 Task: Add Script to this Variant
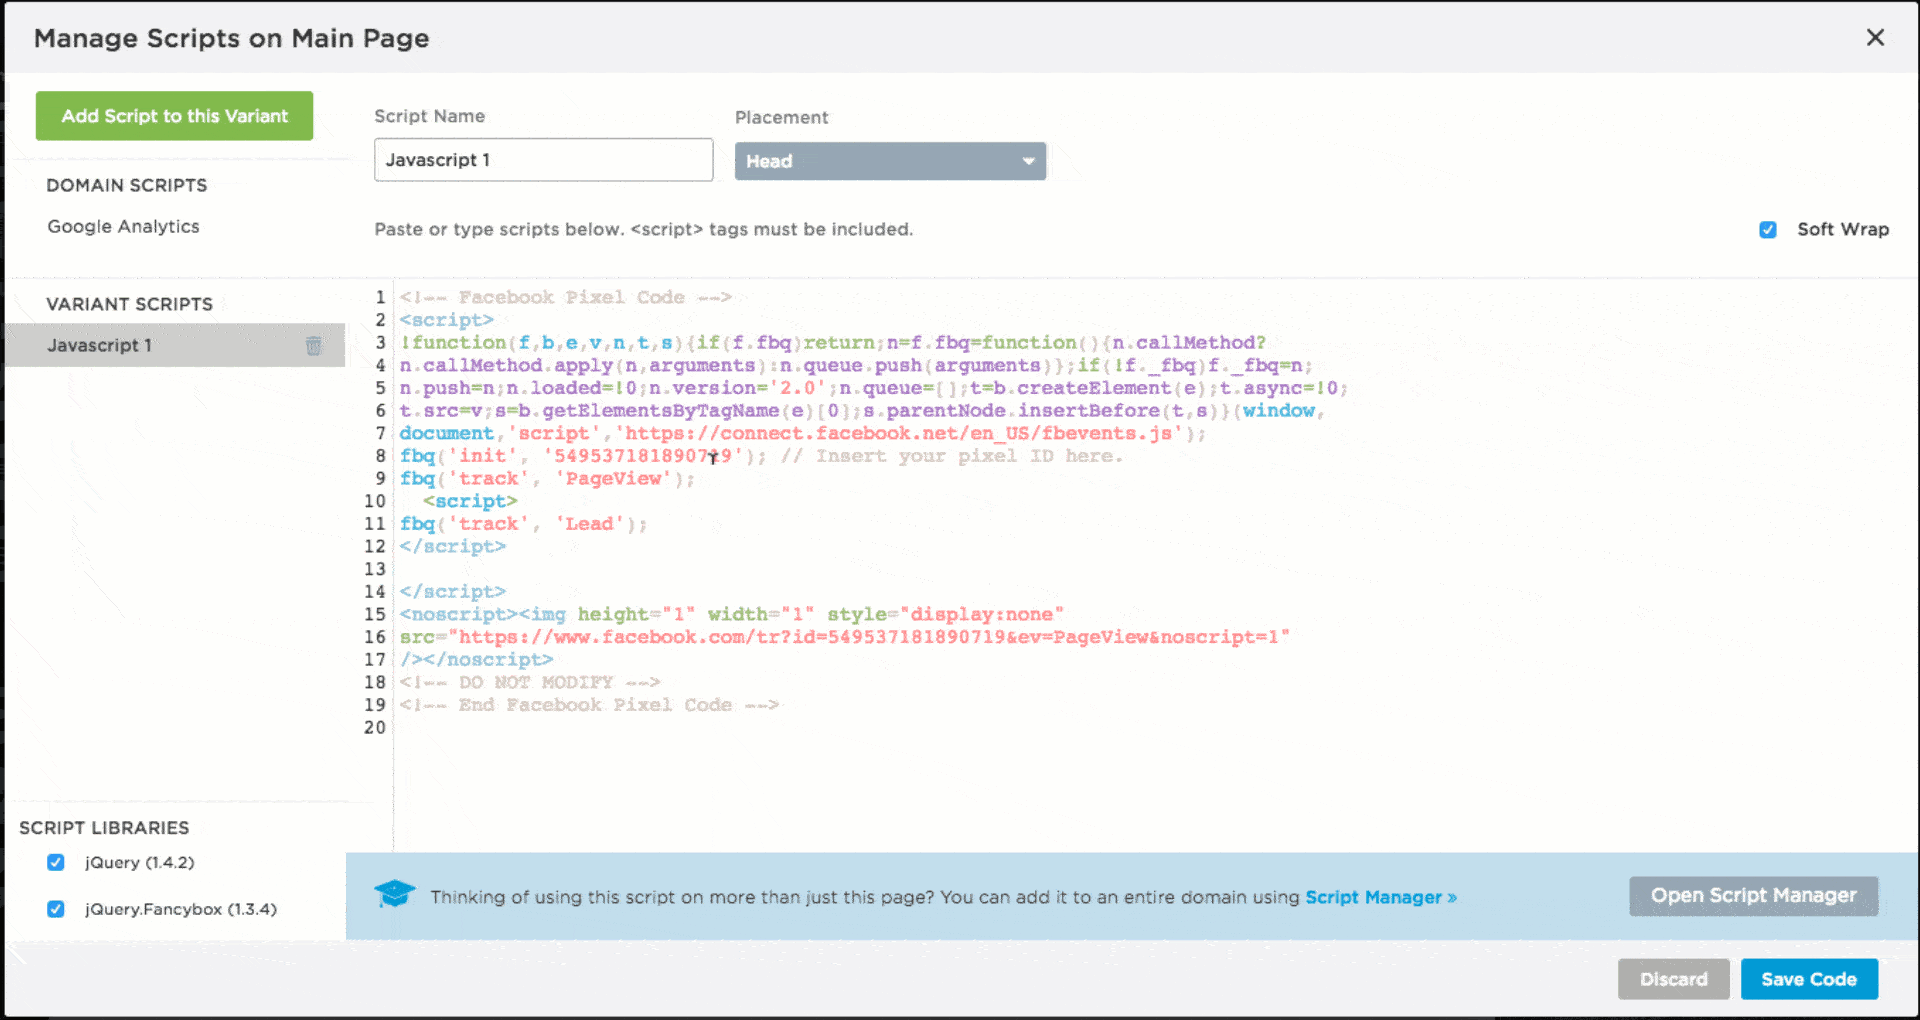point(174,116)
